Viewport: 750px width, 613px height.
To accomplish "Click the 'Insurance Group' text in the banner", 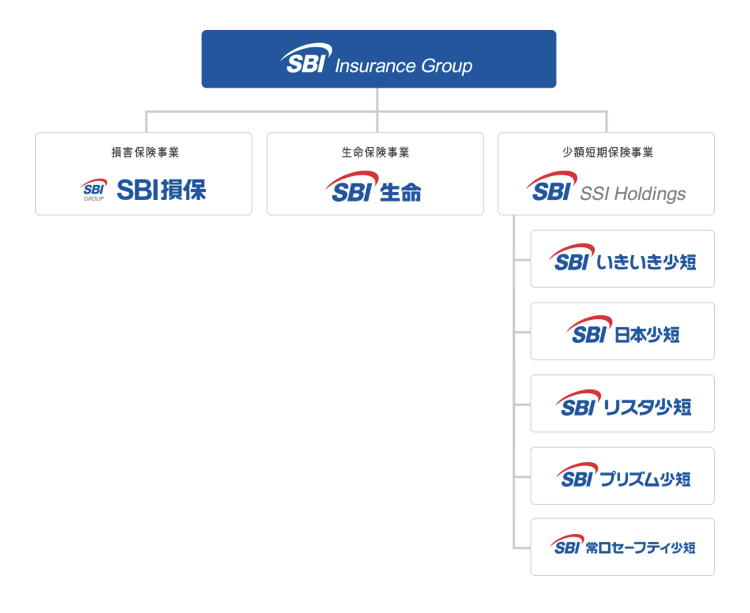I will [x=403, y=67].
